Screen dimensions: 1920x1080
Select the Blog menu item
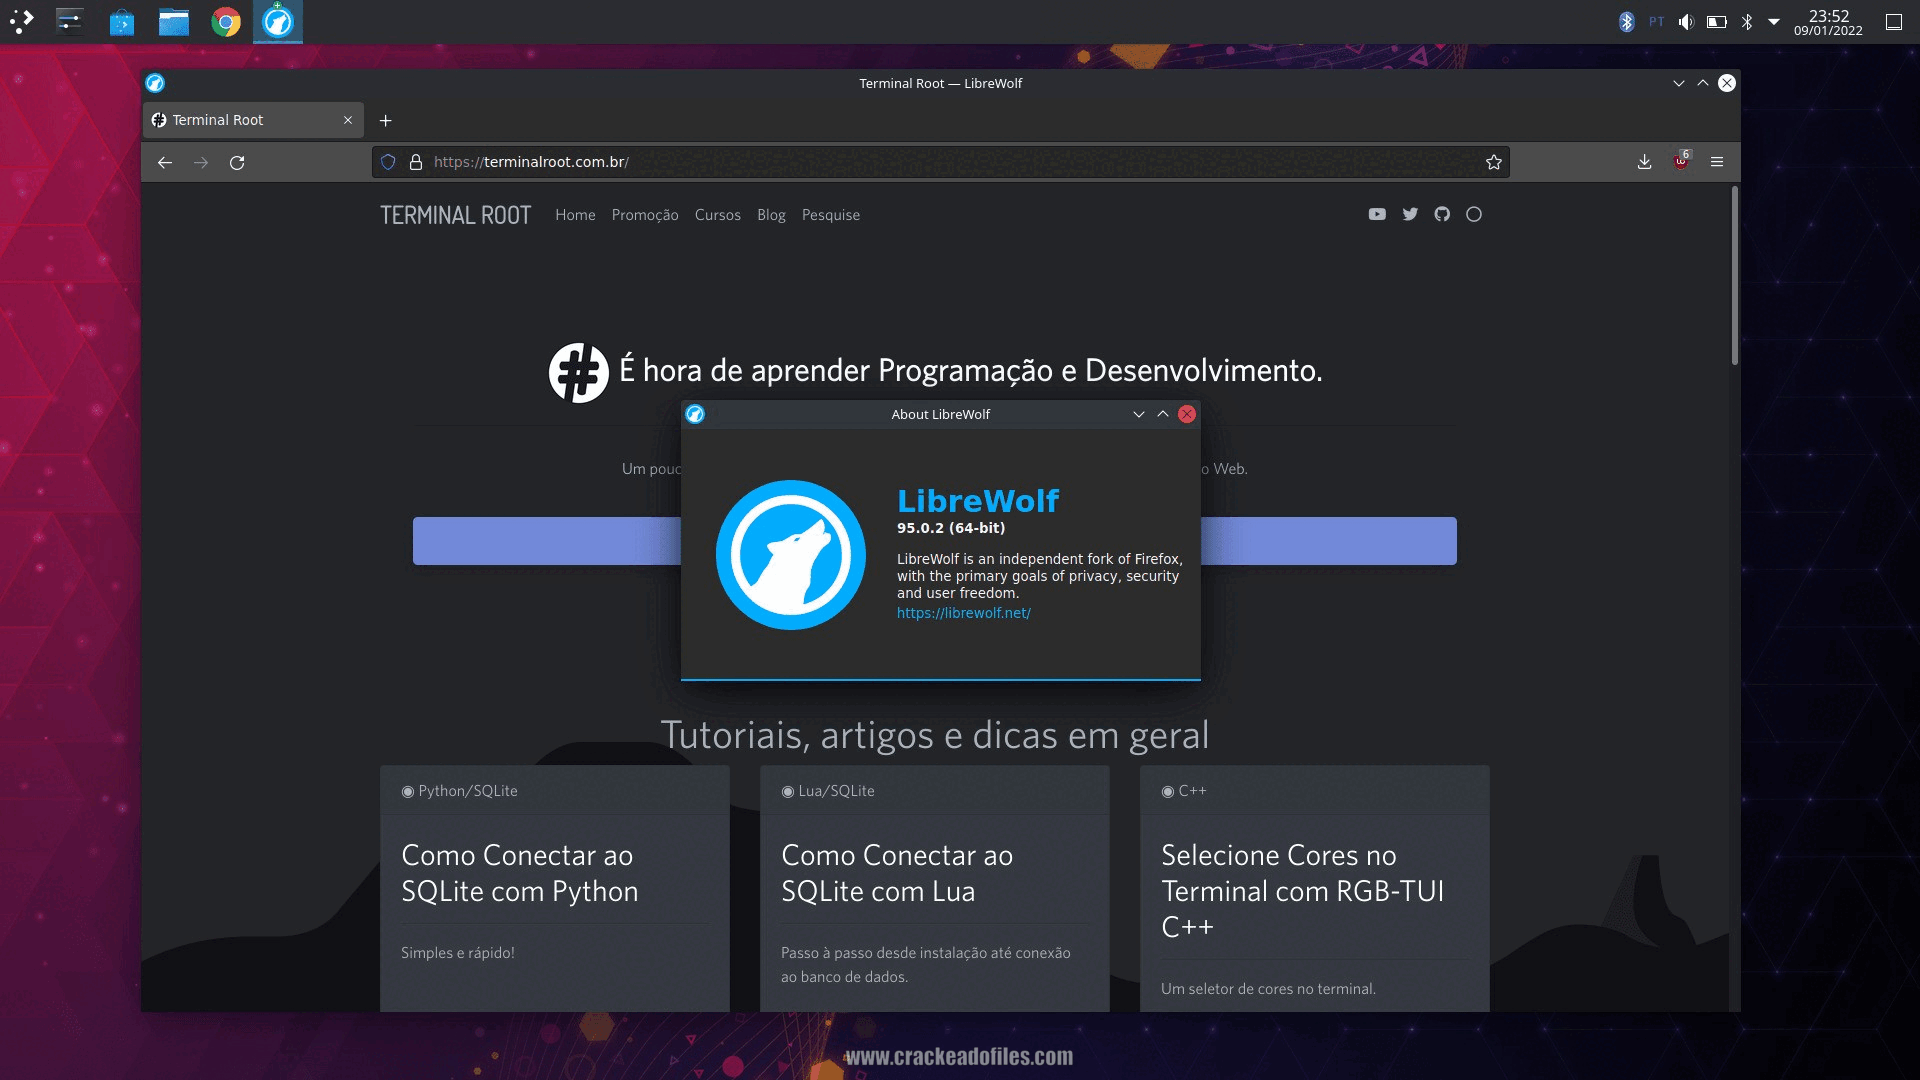click(x=770, y=214)
